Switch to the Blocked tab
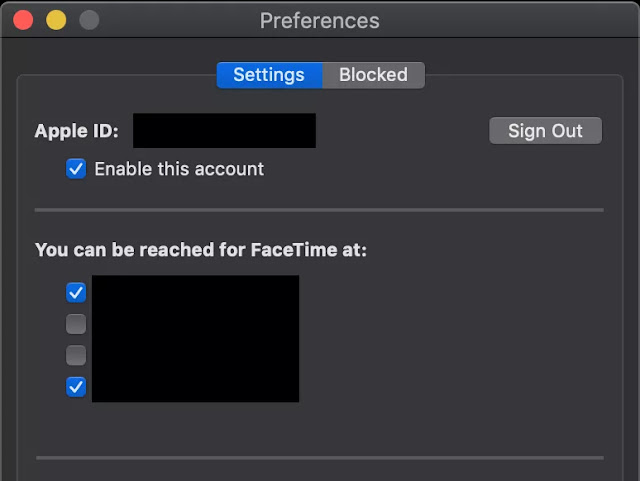The height and width of the screenshot is (481, 640). tap(373, 75)
